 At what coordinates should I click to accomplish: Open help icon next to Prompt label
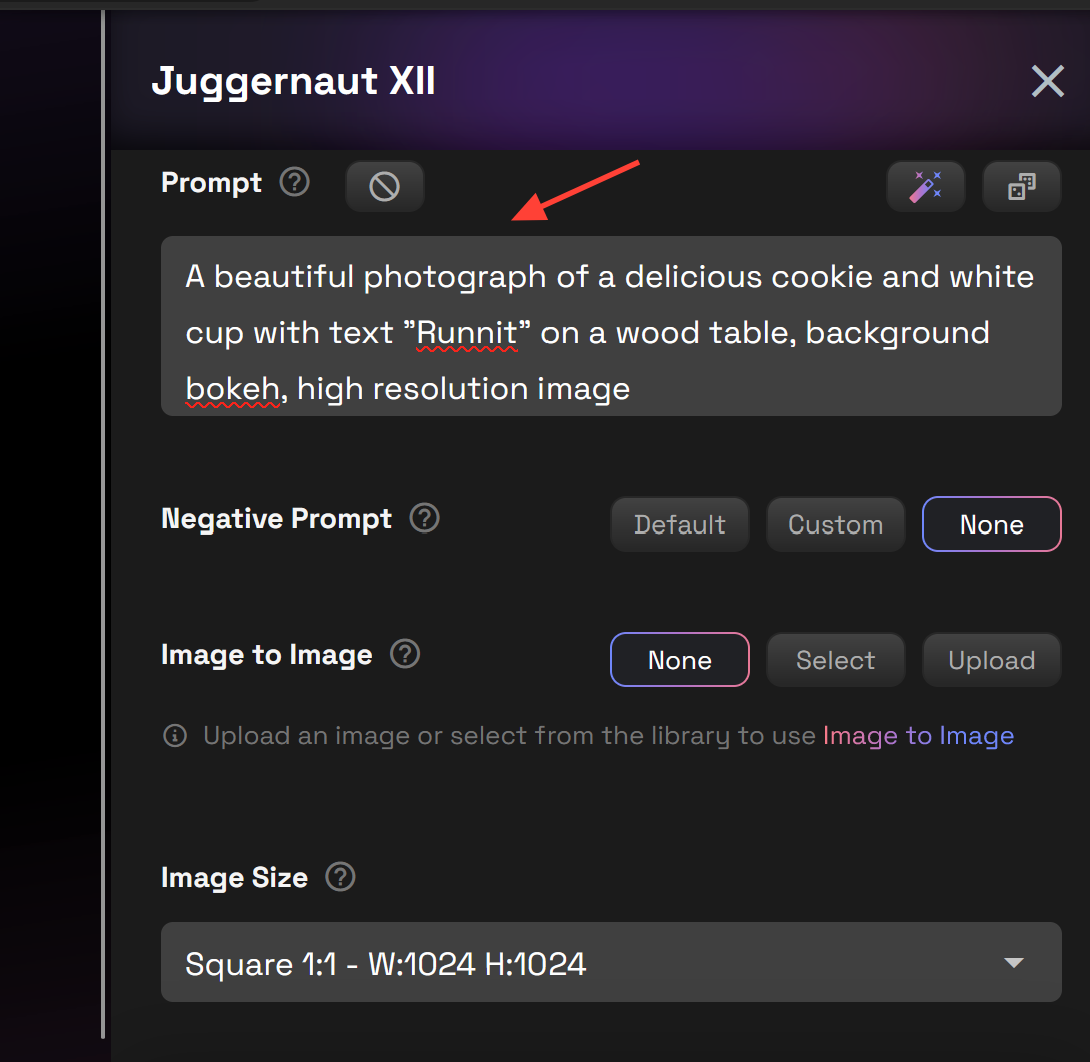coord(294,182)
